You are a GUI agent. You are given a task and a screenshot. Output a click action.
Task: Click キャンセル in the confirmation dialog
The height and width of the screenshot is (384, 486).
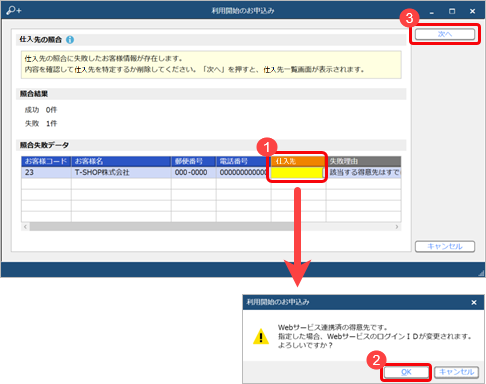(x=456, y=372)
